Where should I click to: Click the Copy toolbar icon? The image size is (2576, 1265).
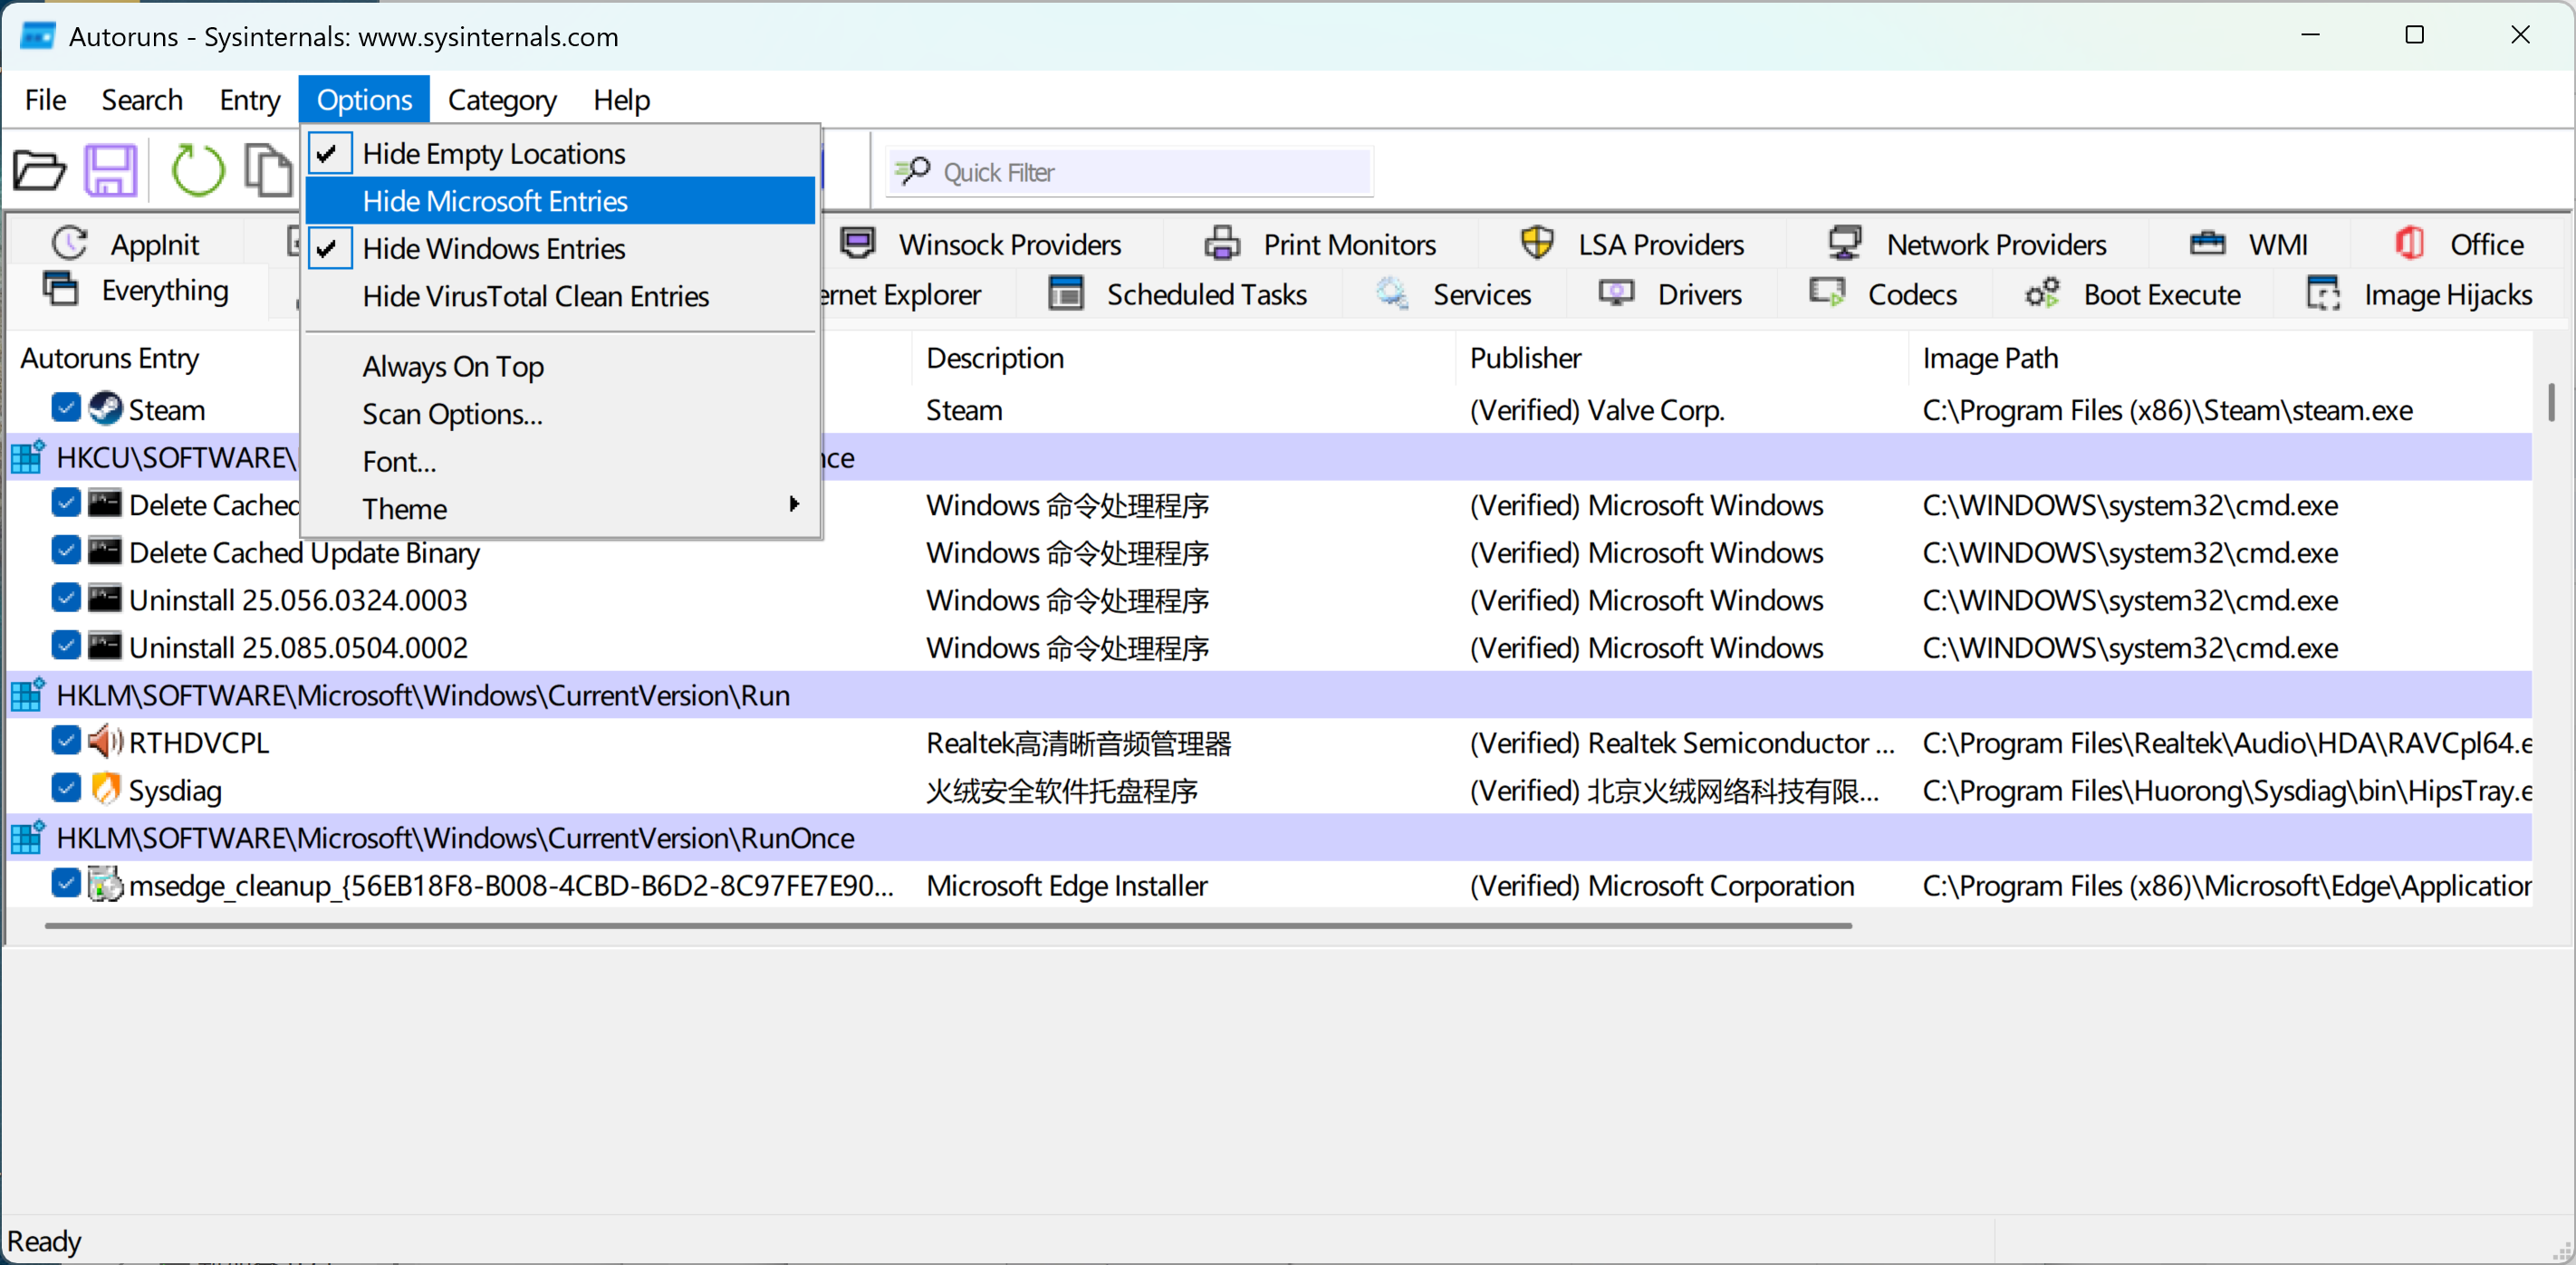point(268,171)
